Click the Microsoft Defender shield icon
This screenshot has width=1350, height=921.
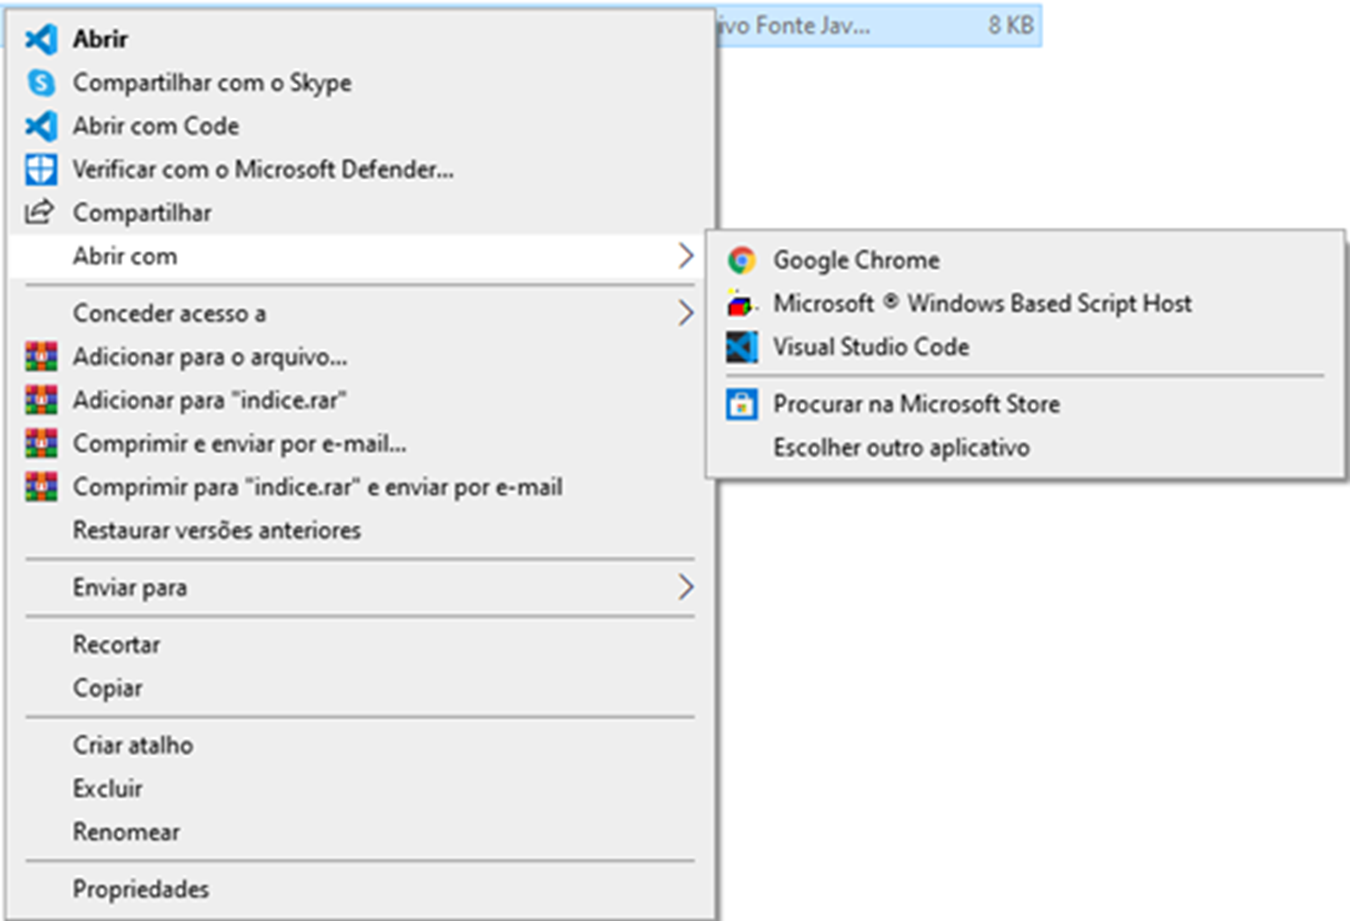41,169
